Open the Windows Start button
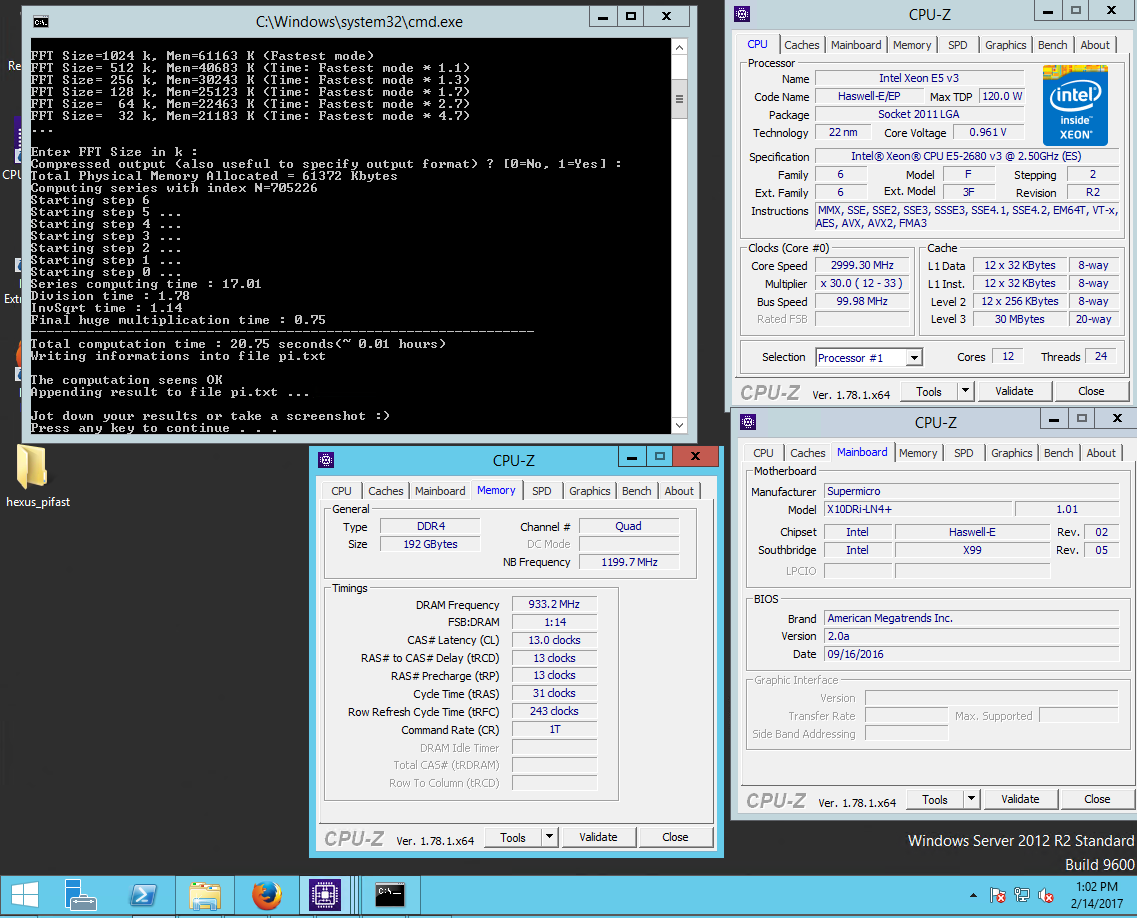The image size is (1137, 918). click(x=25, y=896)
